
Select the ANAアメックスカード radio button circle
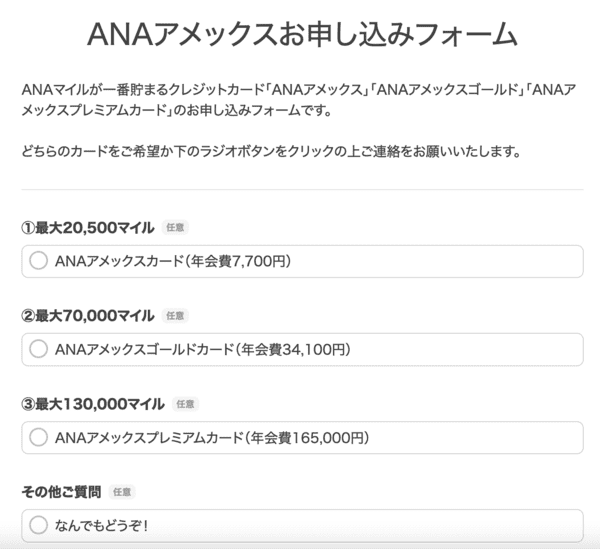pyautogui.click(x=38, y=262)
